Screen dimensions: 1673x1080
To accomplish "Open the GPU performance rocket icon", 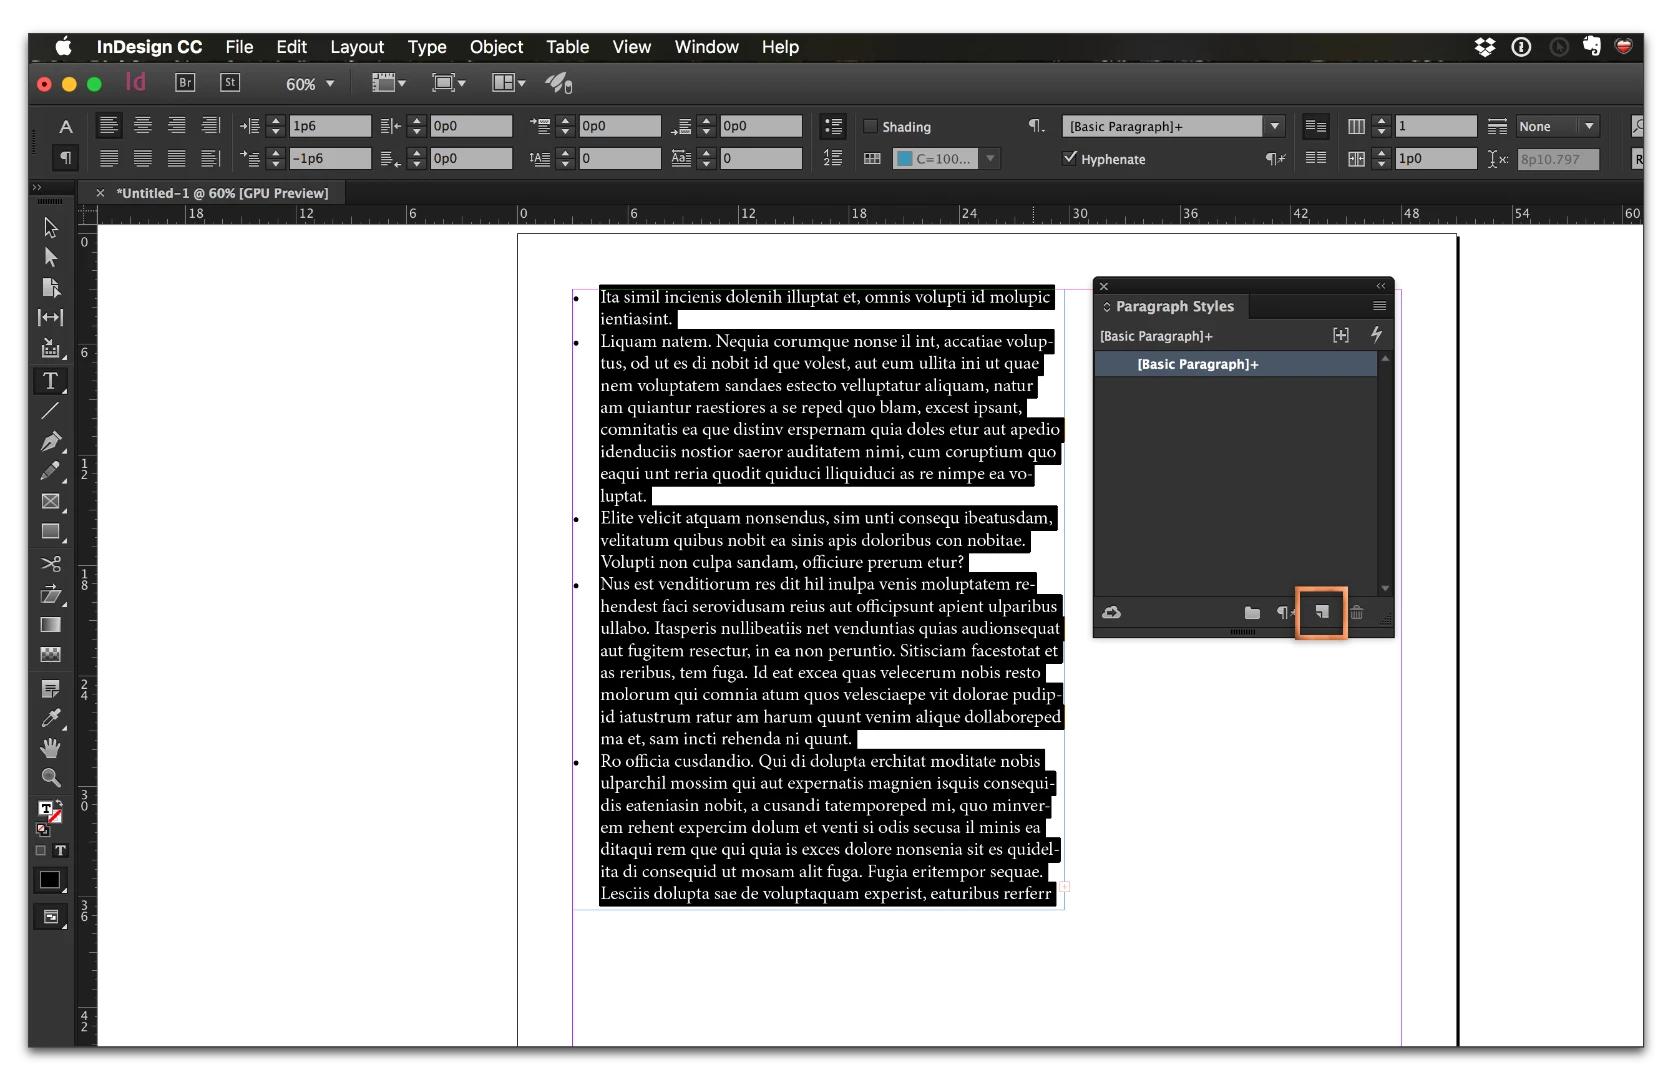I will coord(558,83).
